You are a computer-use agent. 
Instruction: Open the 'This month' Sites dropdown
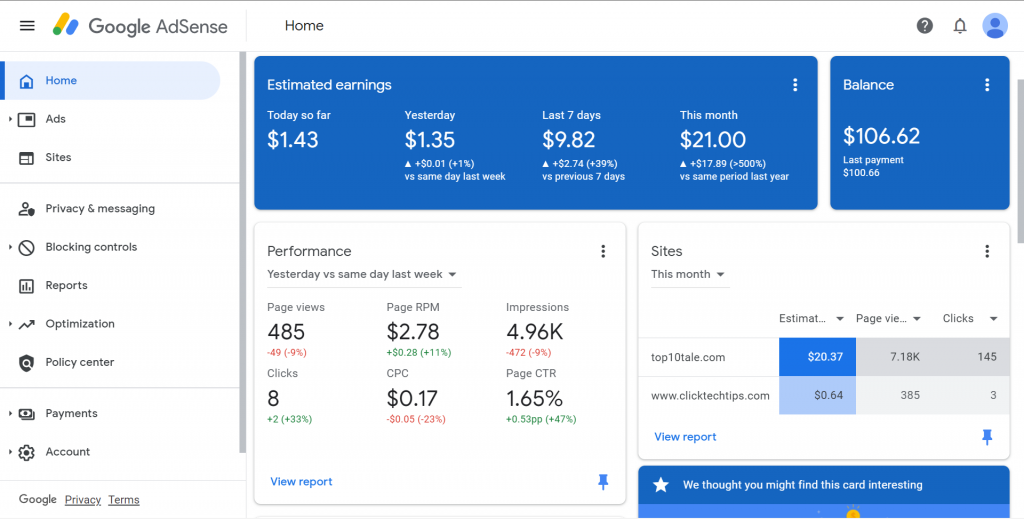688,274
